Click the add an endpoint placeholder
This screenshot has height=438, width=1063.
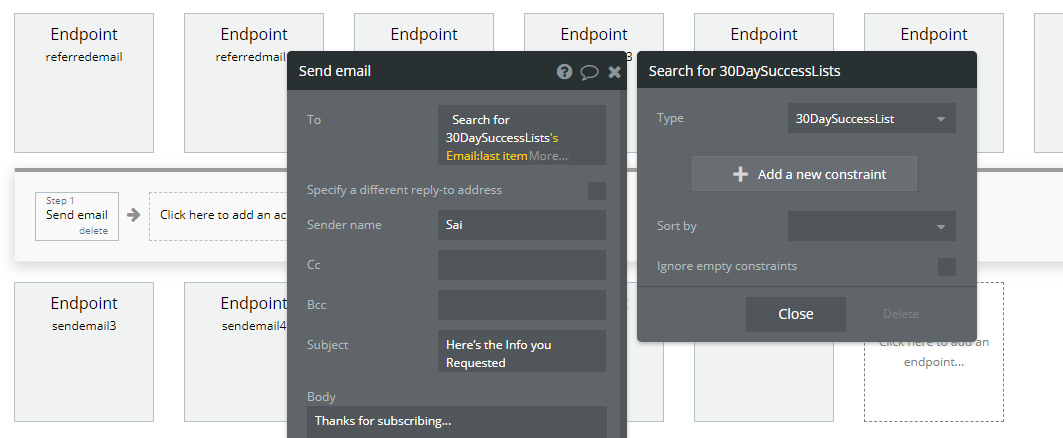coord(933,352)
